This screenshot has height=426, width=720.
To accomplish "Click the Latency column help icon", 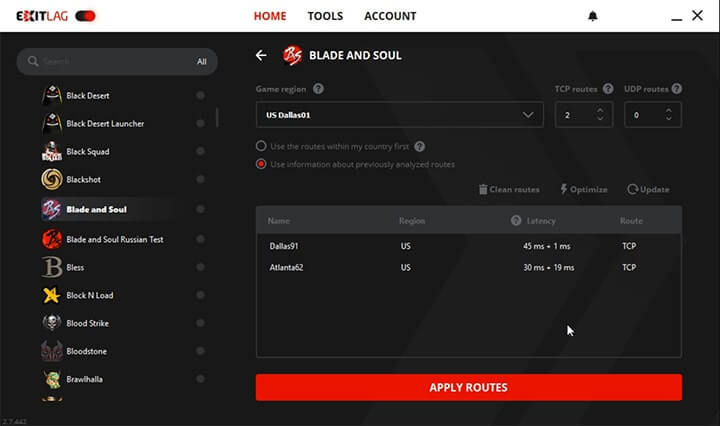I will tap(516, 220).
